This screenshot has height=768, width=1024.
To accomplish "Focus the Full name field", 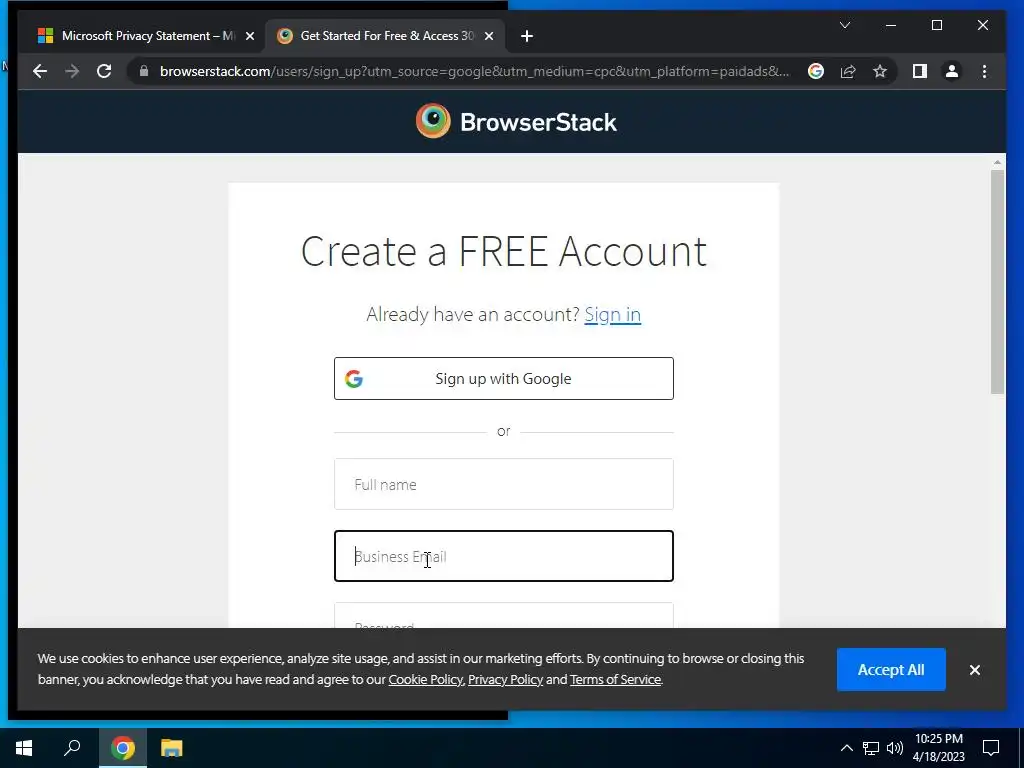I will (504, 484).
